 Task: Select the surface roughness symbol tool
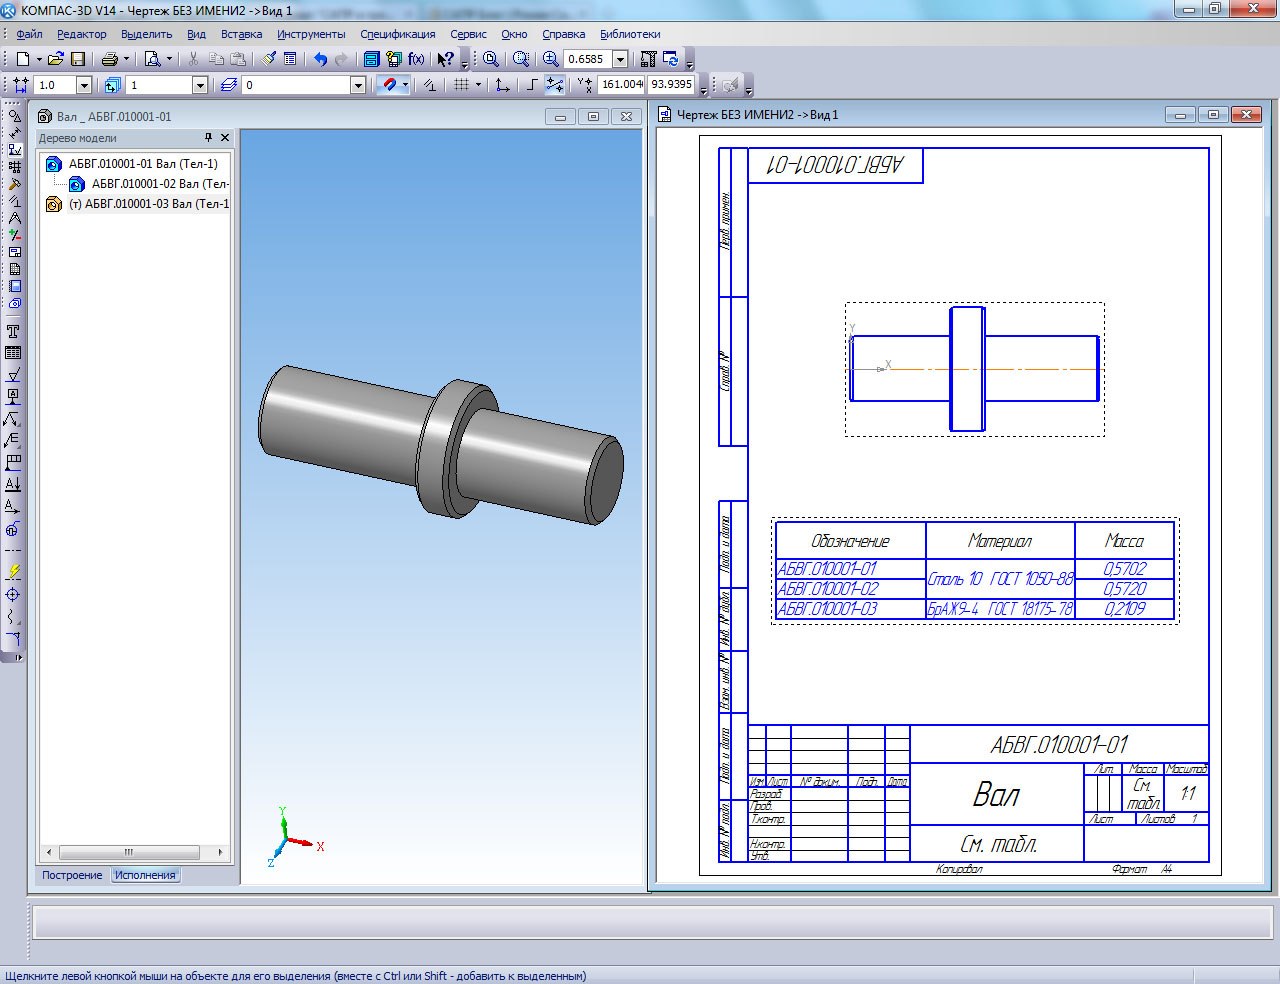(x=13, y=376)
